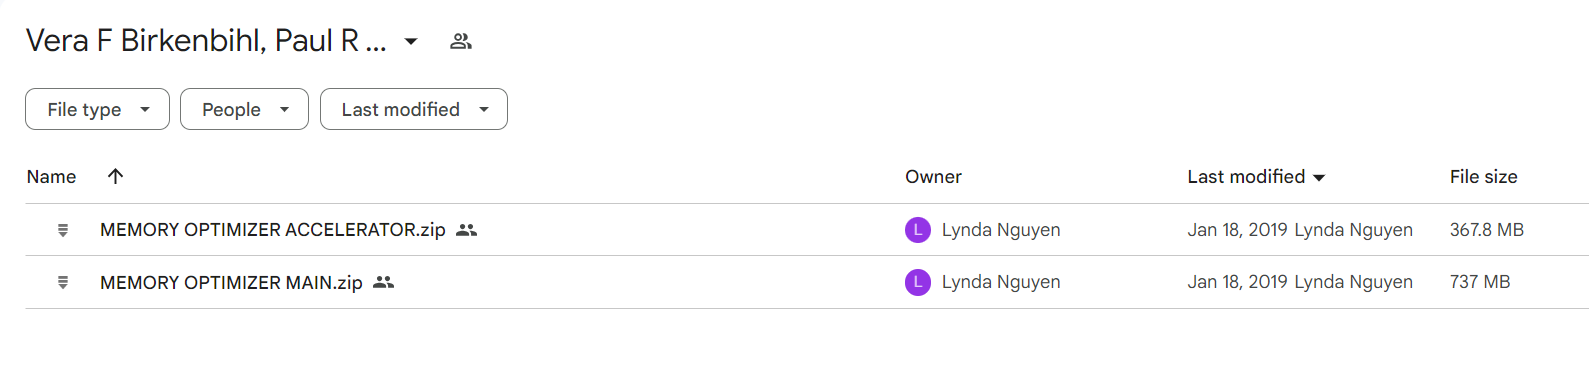The width and height of the screenshot is (1589, 381).
Task: Select MEMORY OPTIMIZER MAIN.zip file
Action: tap(806, 283)
